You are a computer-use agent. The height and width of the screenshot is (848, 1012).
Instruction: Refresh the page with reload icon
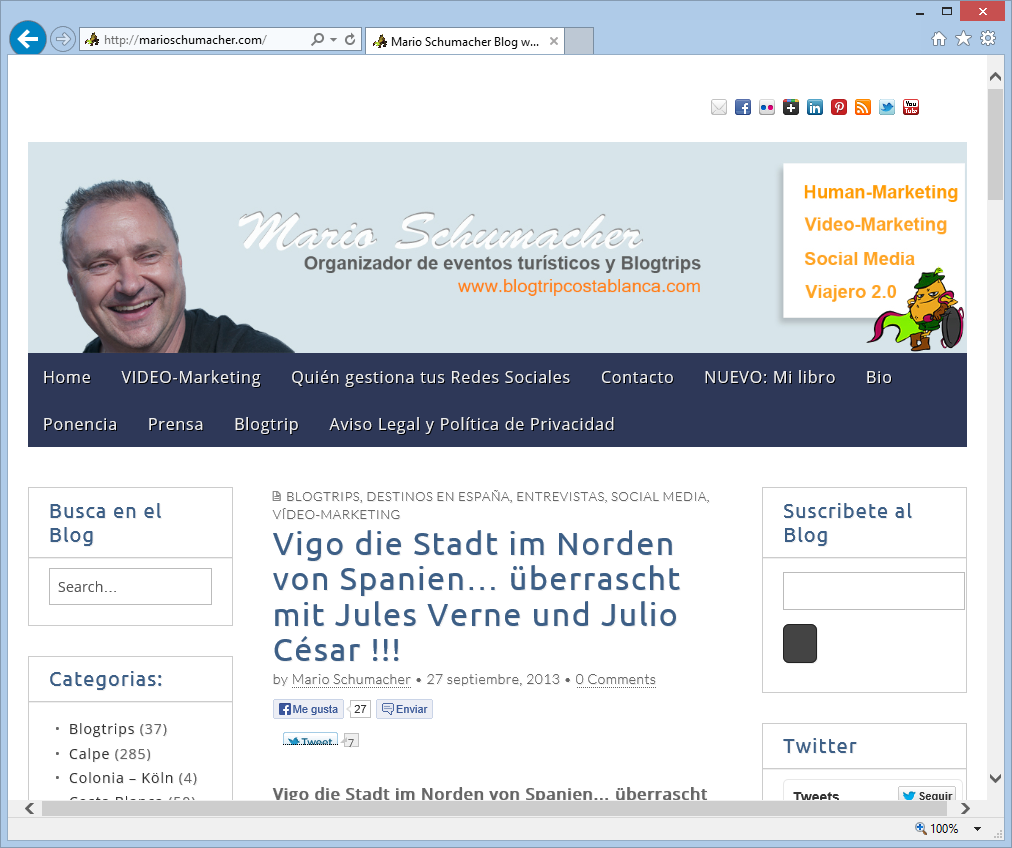tap(350, 39)
